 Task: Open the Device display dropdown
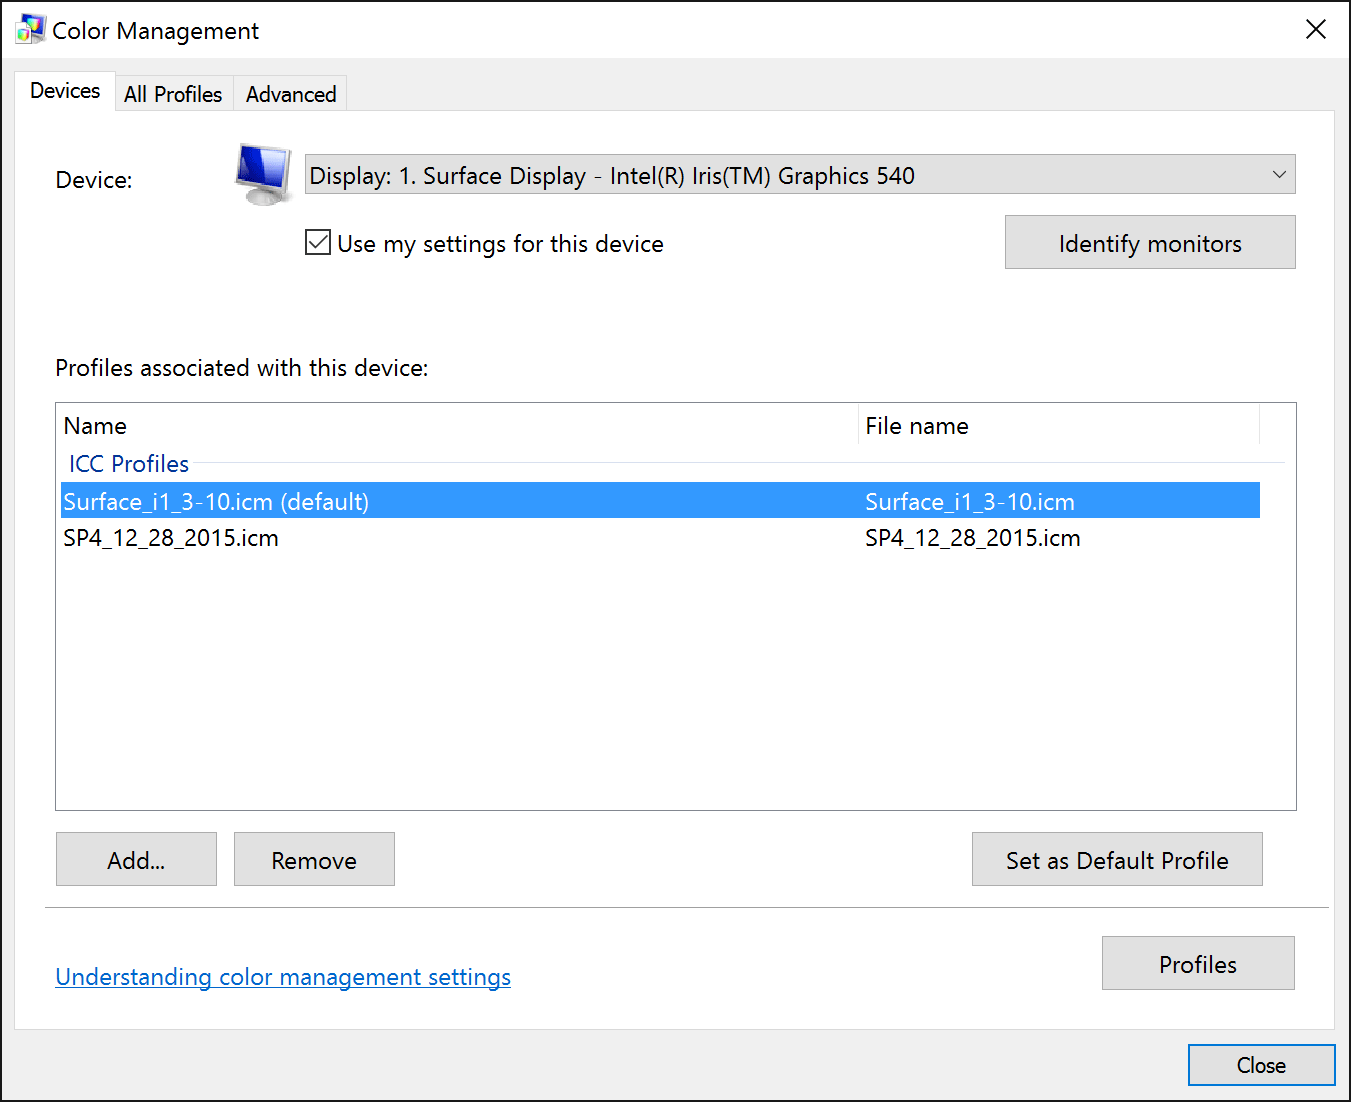[x=800, y=174]
